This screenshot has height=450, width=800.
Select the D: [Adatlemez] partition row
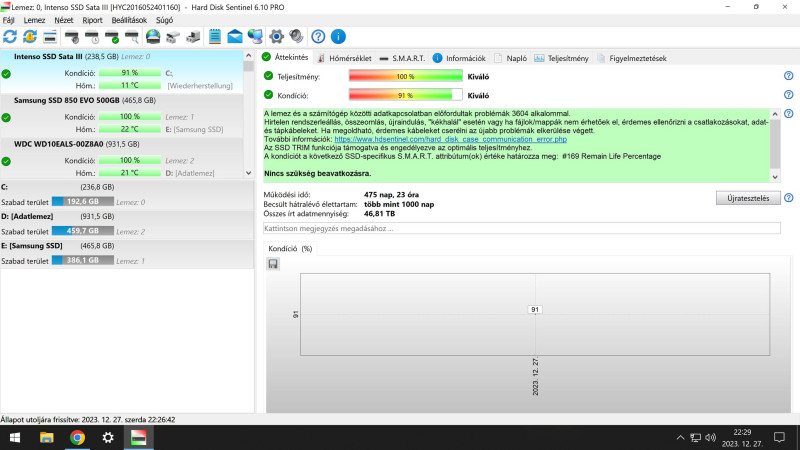tap(127, 224)
